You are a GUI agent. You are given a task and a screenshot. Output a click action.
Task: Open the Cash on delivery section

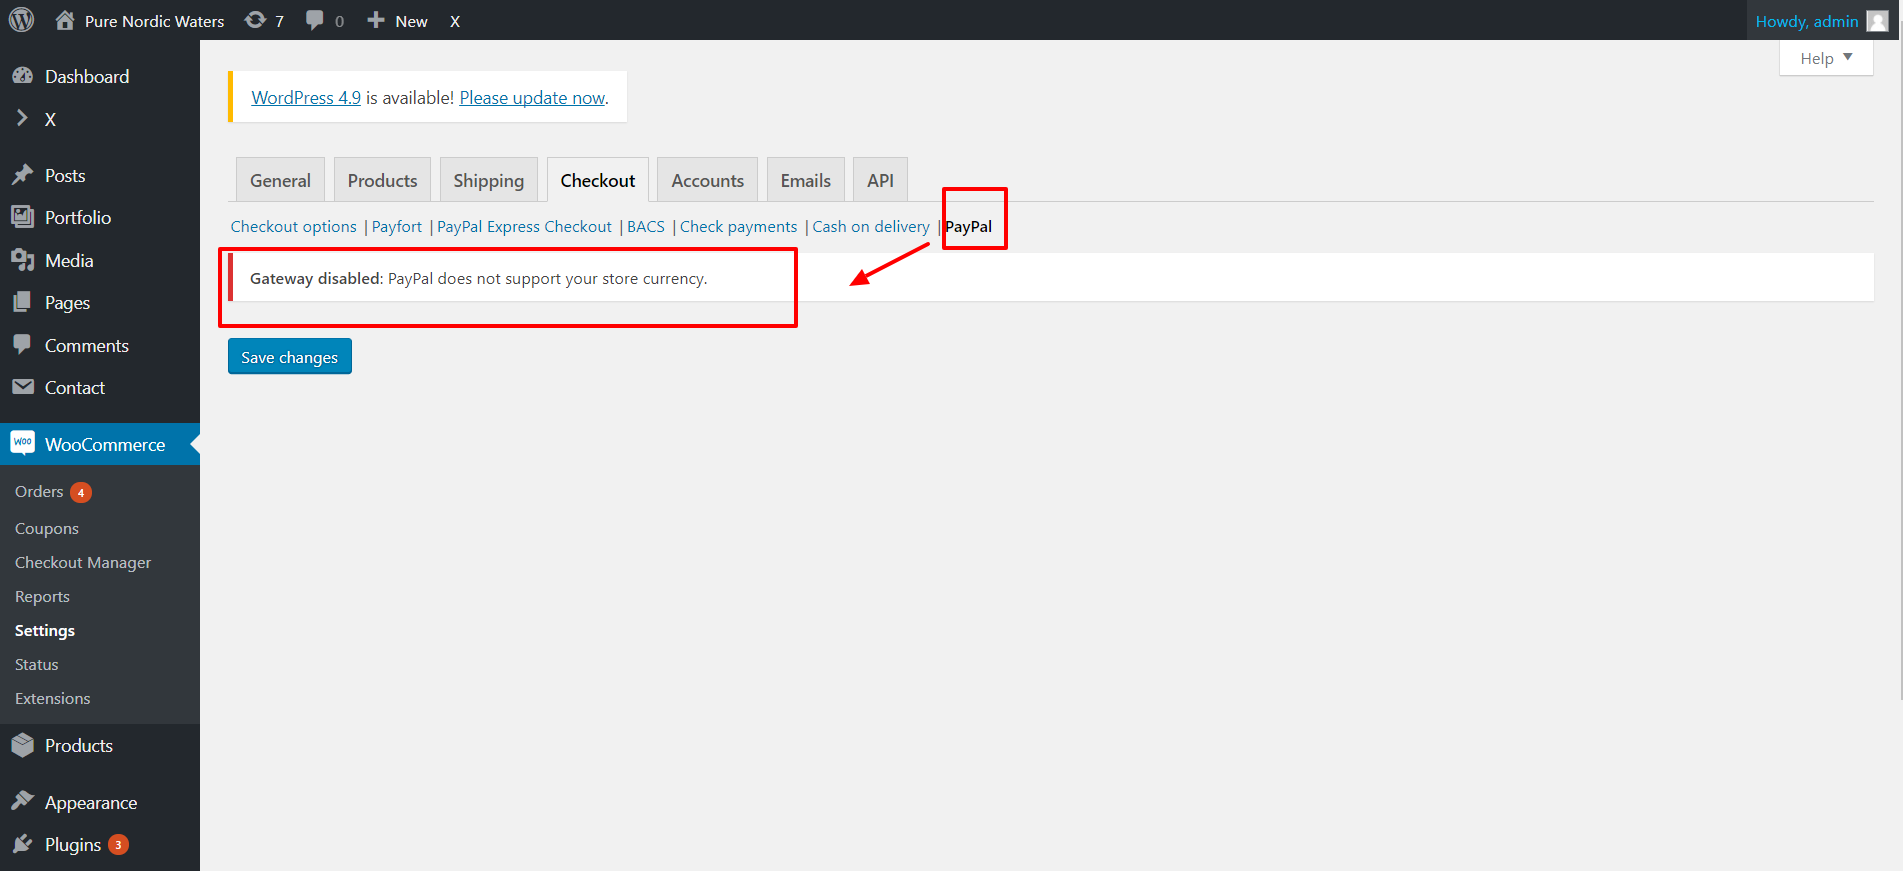point(870,227)
